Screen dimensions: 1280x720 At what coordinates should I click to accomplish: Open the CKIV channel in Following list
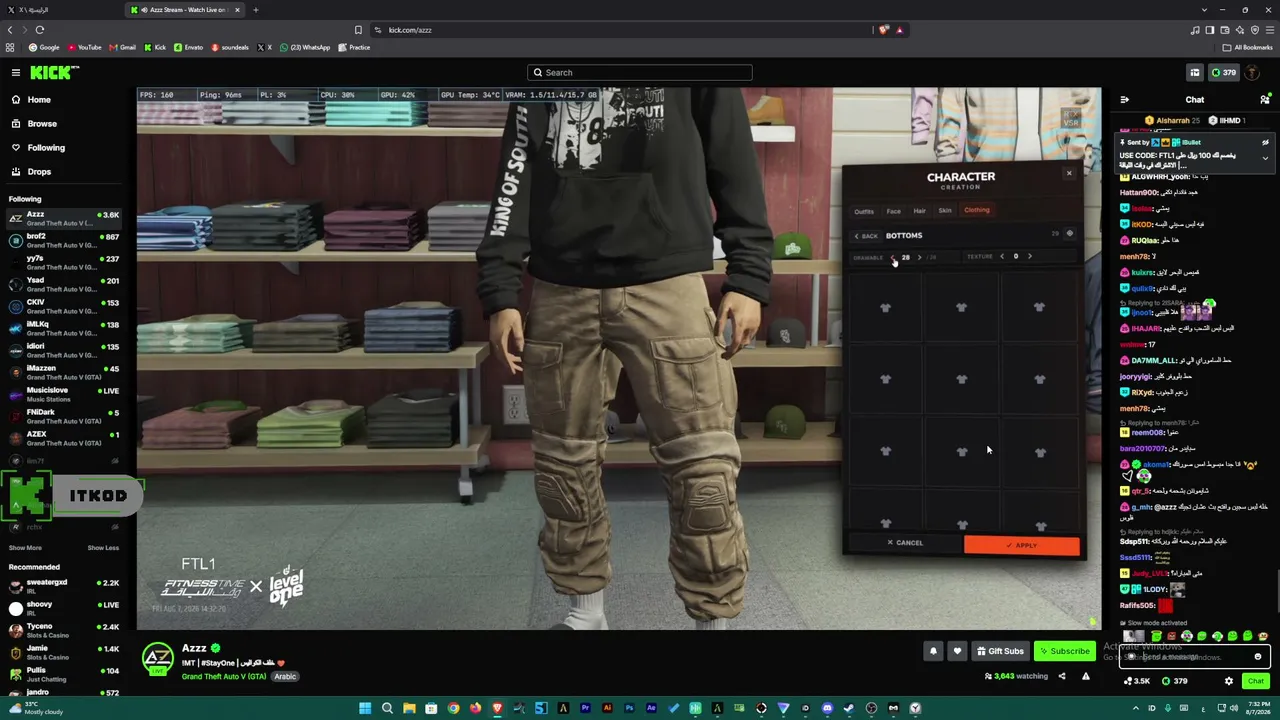(x=64, y=306)
